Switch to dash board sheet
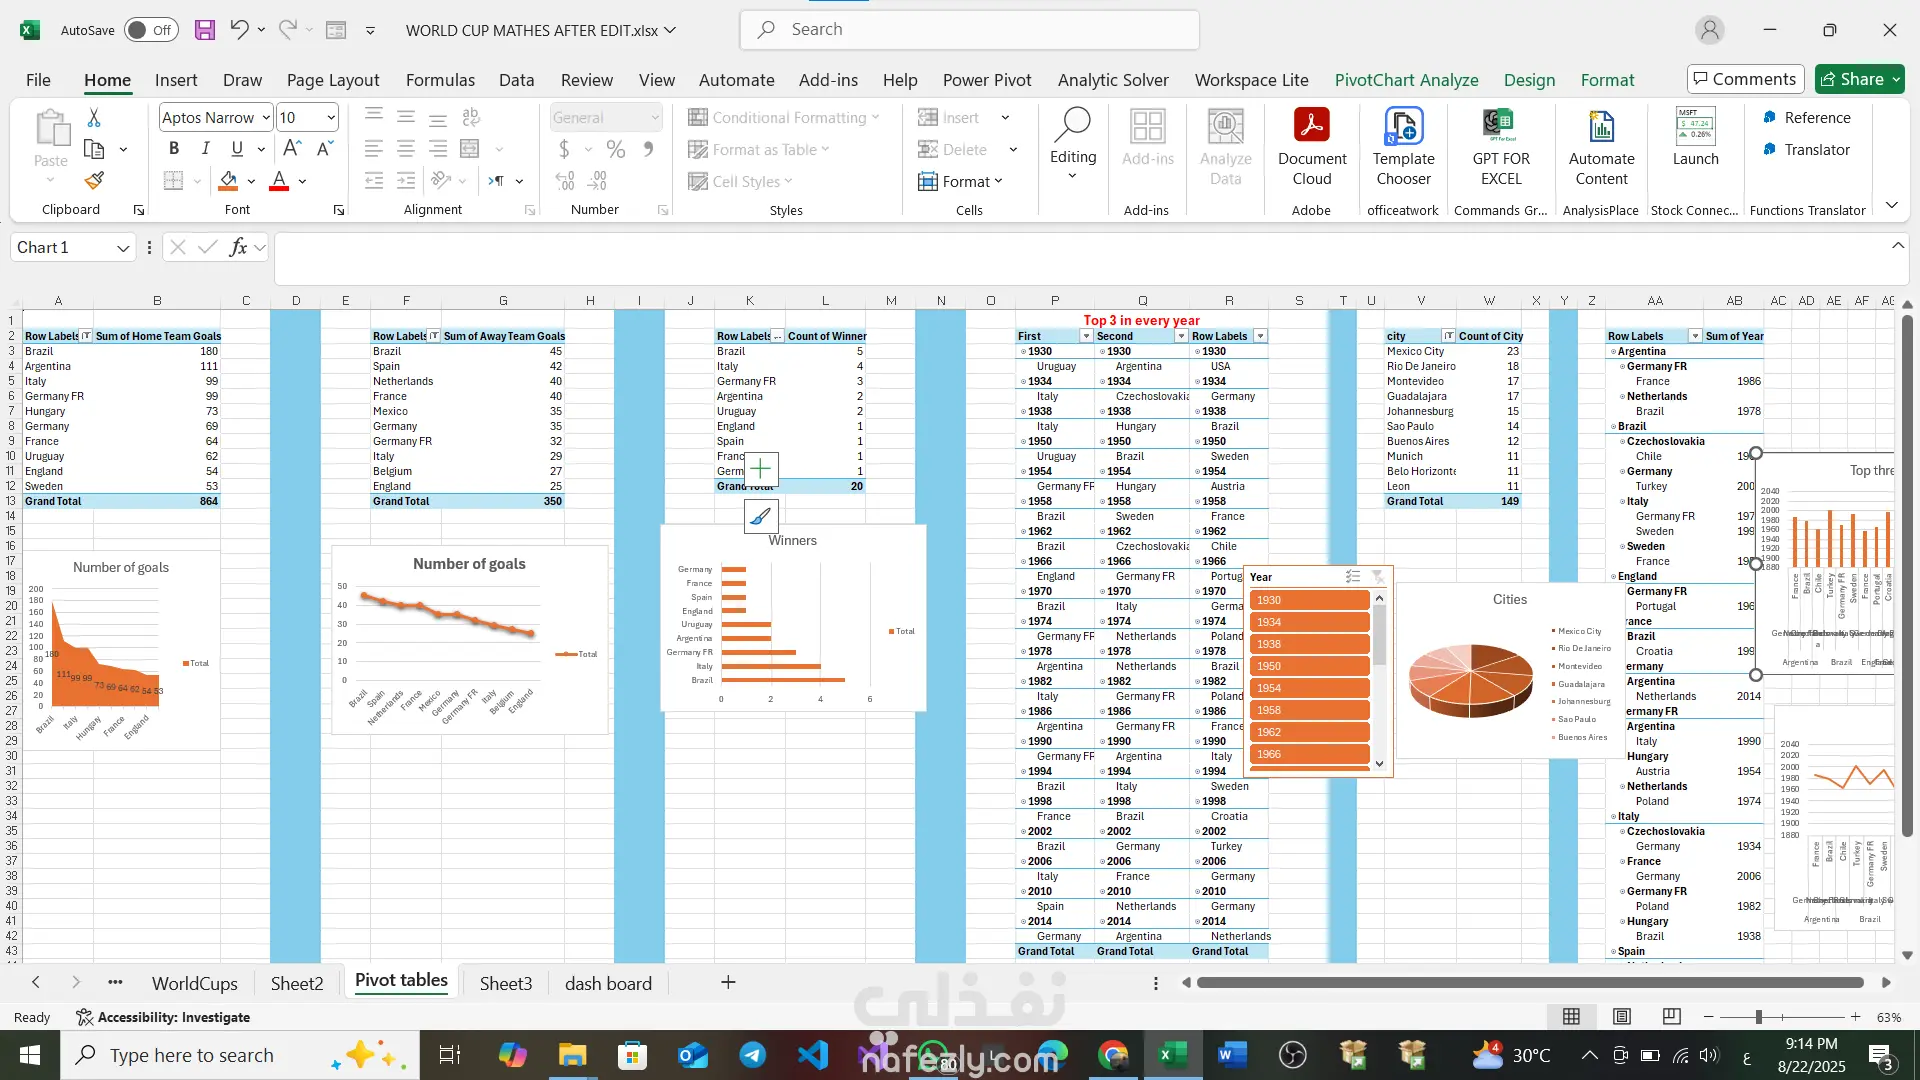The width and height of the screenshot is (1920, 1080). [x=608, y=983]
